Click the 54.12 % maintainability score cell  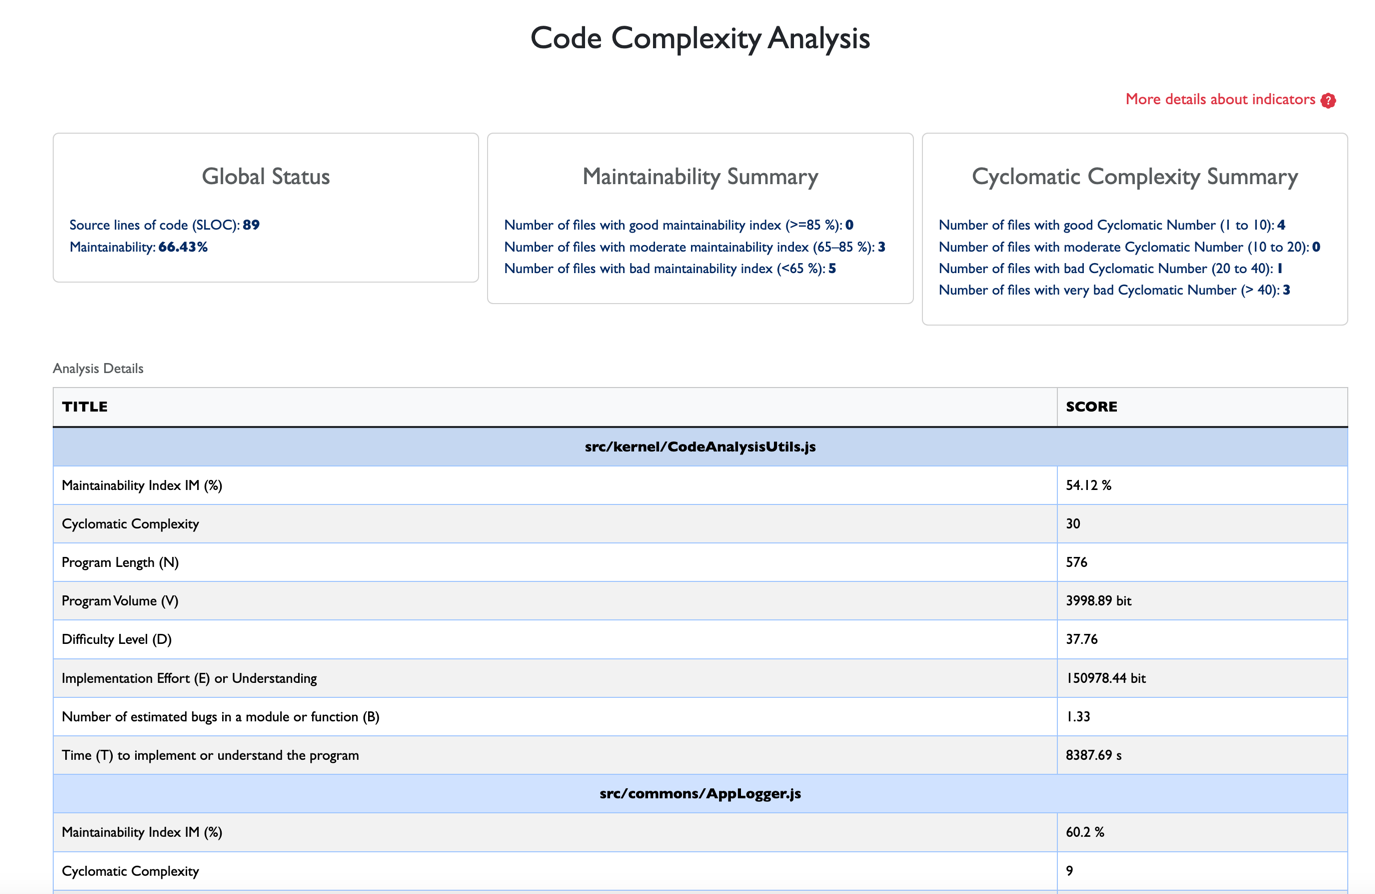tap(1202, 485)
